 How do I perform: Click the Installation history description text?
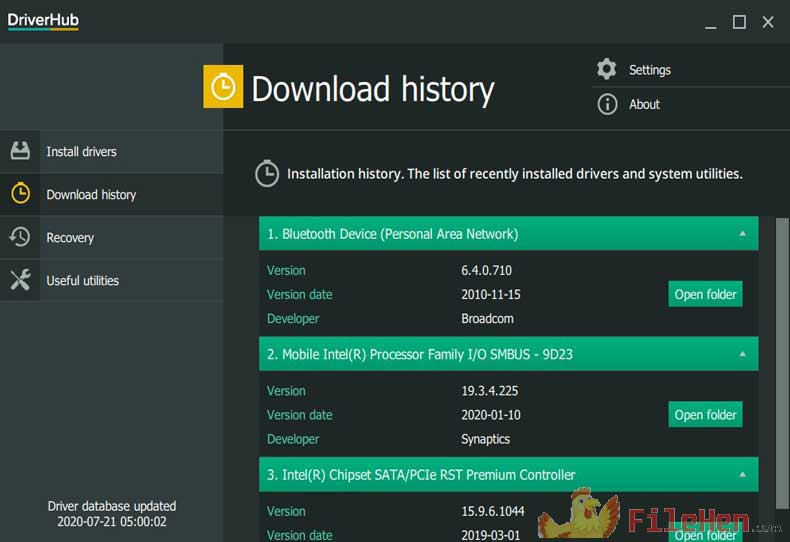pos(515,174)
